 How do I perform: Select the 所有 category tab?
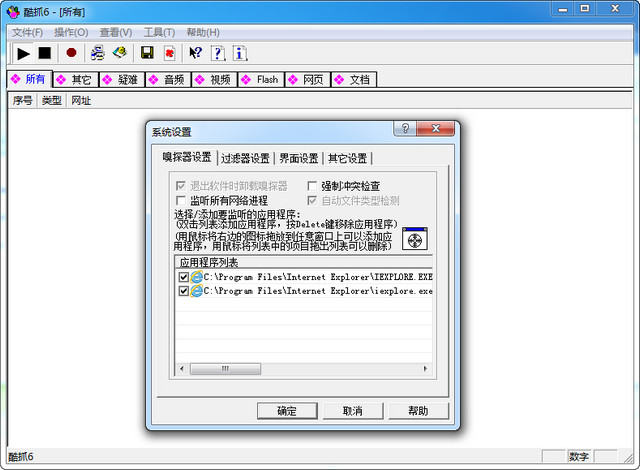(29, 79)
